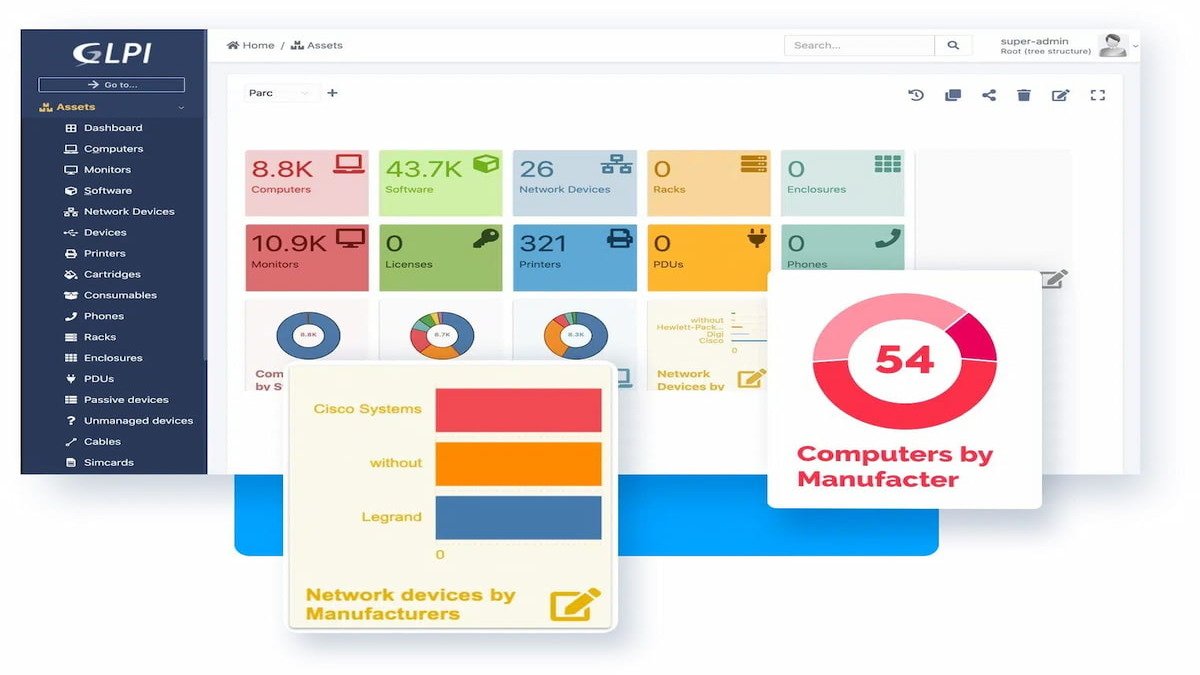
Task: Go to Software in the sidebar
Action: [x=107, y=191]
